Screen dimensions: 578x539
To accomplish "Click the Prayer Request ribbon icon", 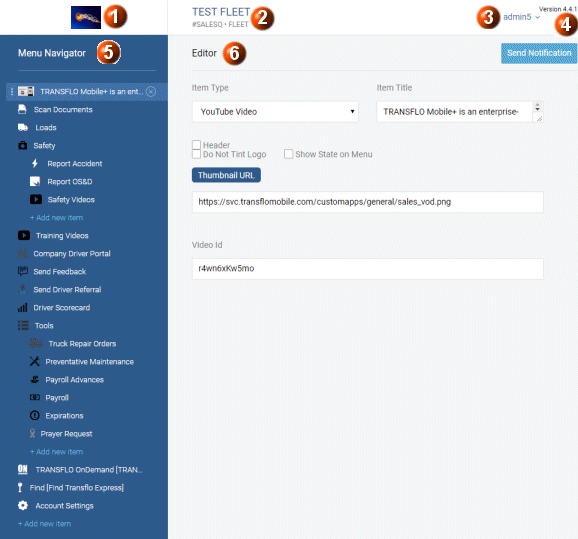I will coord(32,434).
